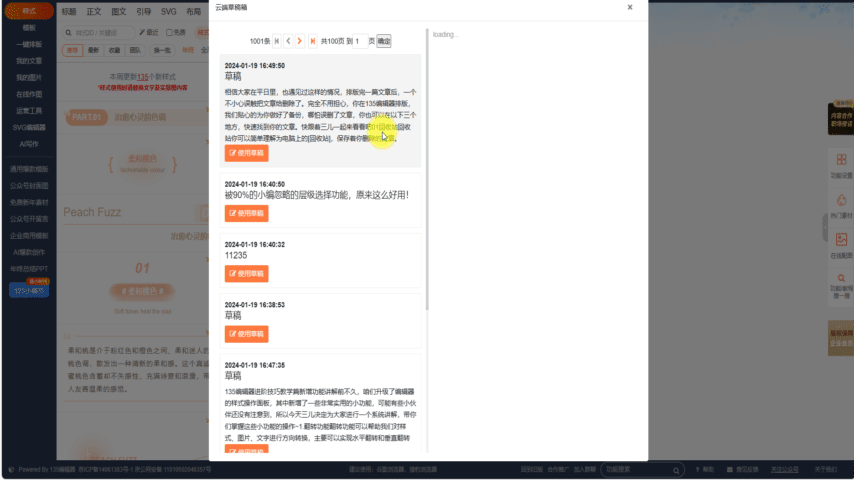Open SVG编辑器 in left sidebar

pos(29,127)
